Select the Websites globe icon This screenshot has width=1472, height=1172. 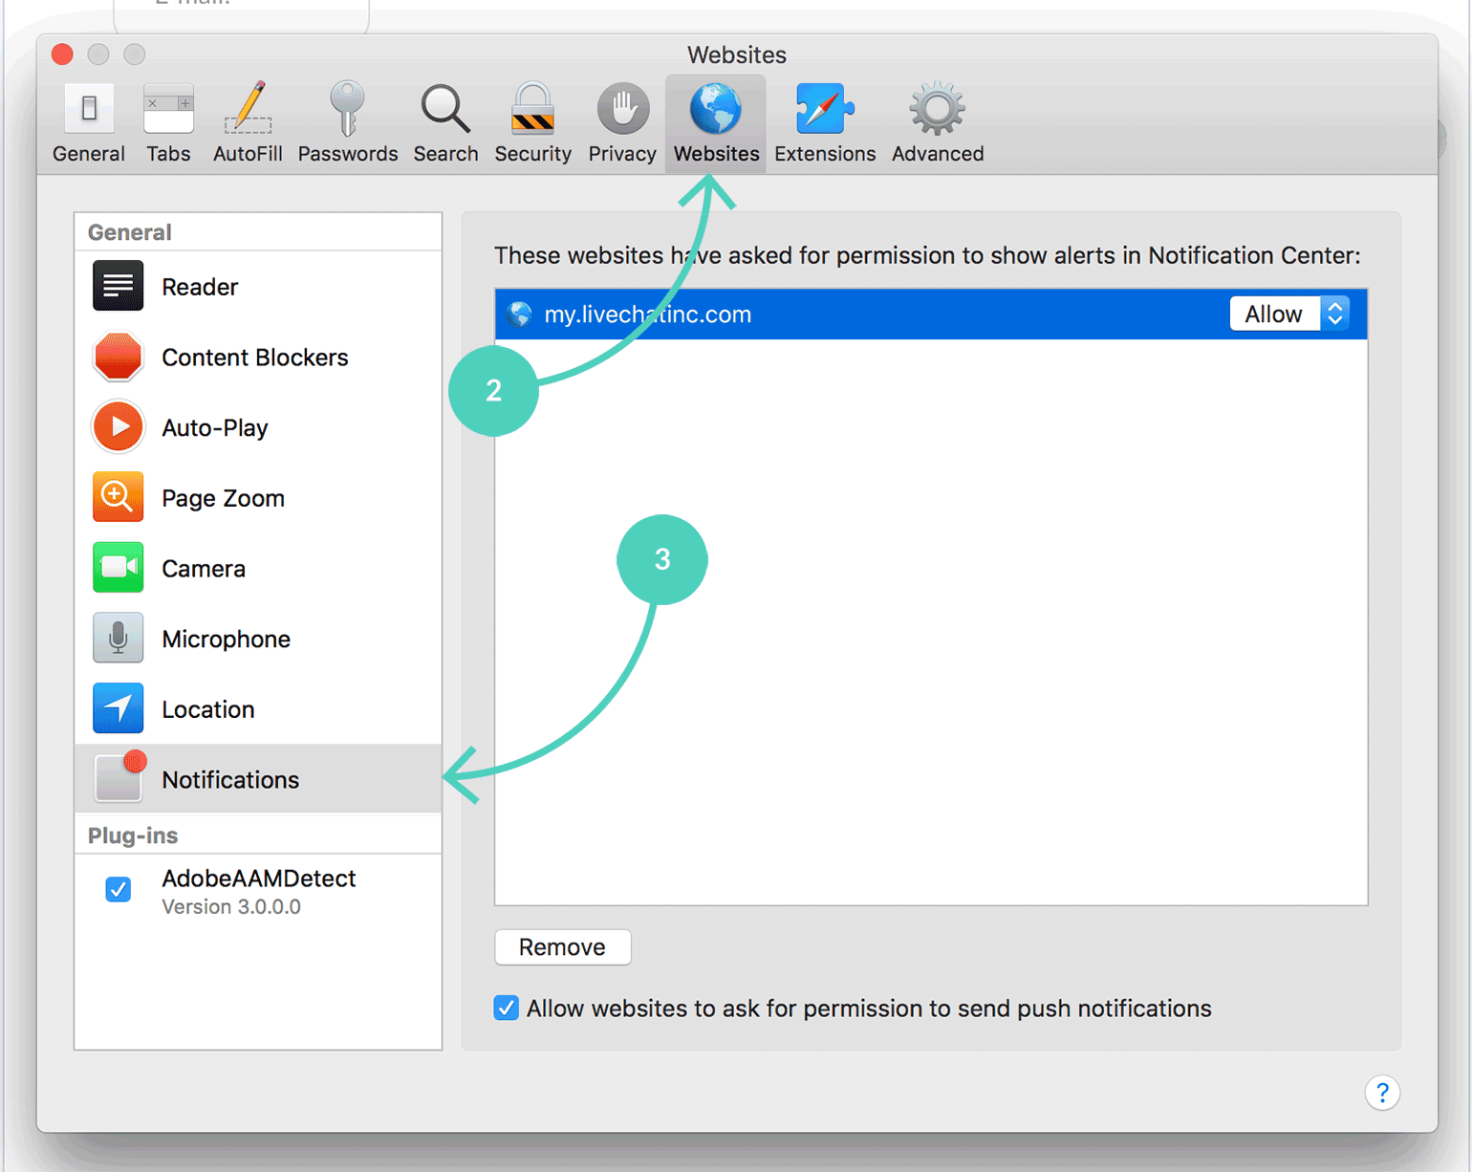715,109
